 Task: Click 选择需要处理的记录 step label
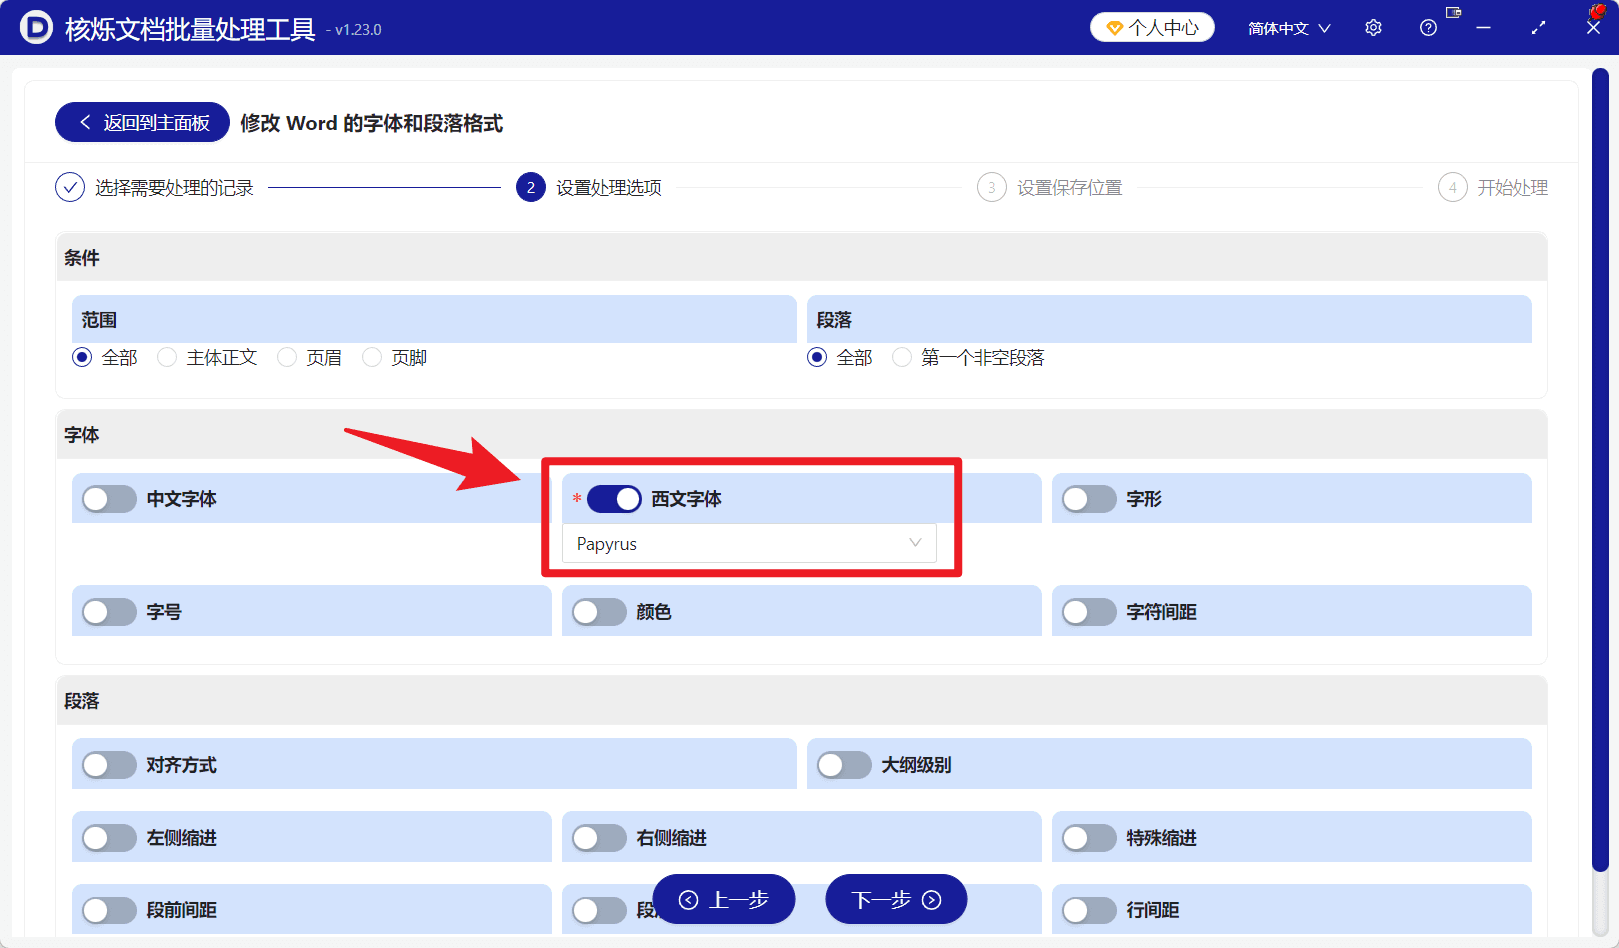coord(174,188)
